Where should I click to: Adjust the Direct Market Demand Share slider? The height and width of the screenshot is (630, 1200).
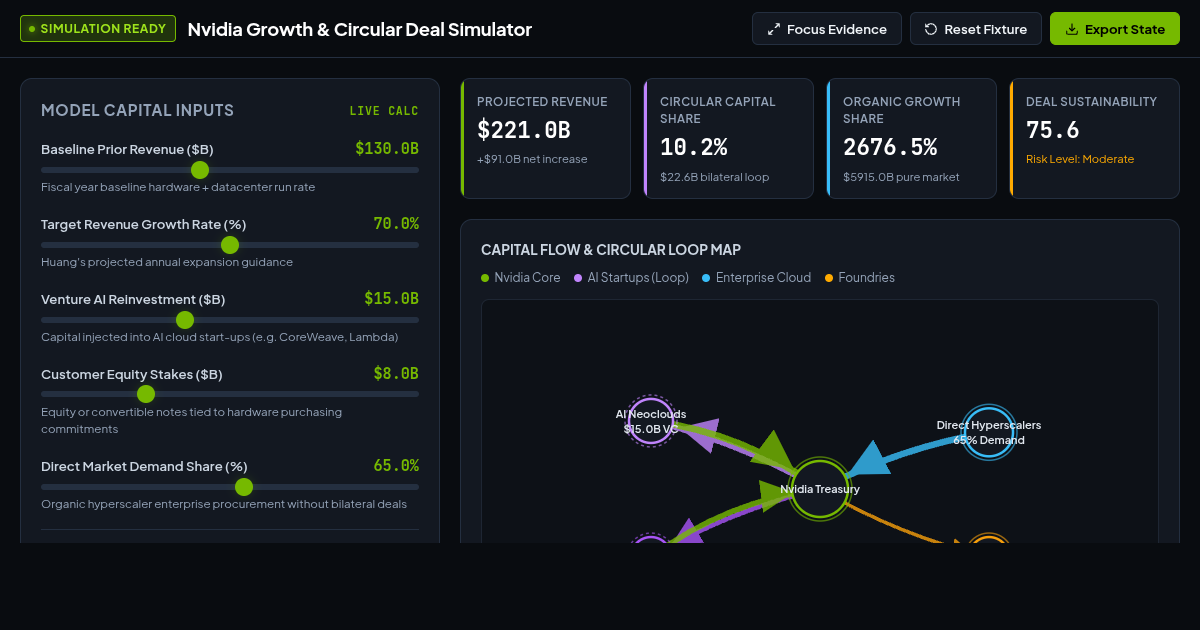coord(230,487)
